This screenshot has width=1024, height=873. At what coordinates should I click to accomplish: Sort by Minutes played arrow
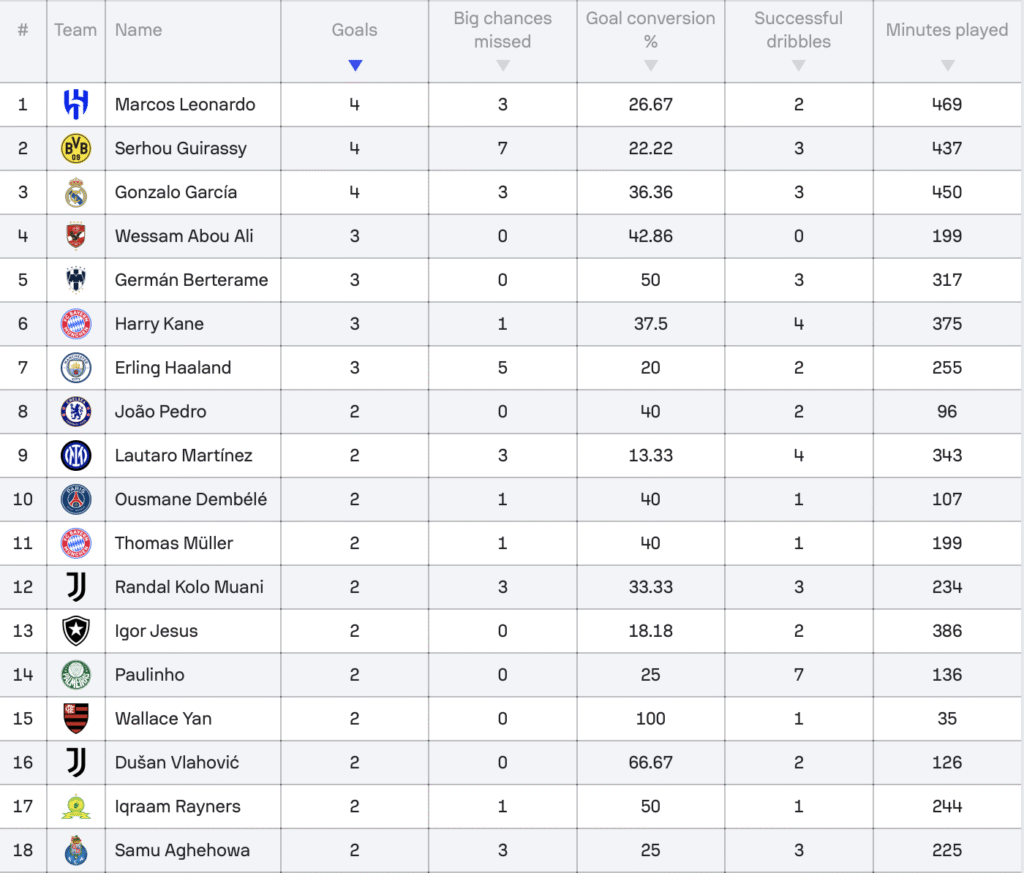(x=948, y=65)
